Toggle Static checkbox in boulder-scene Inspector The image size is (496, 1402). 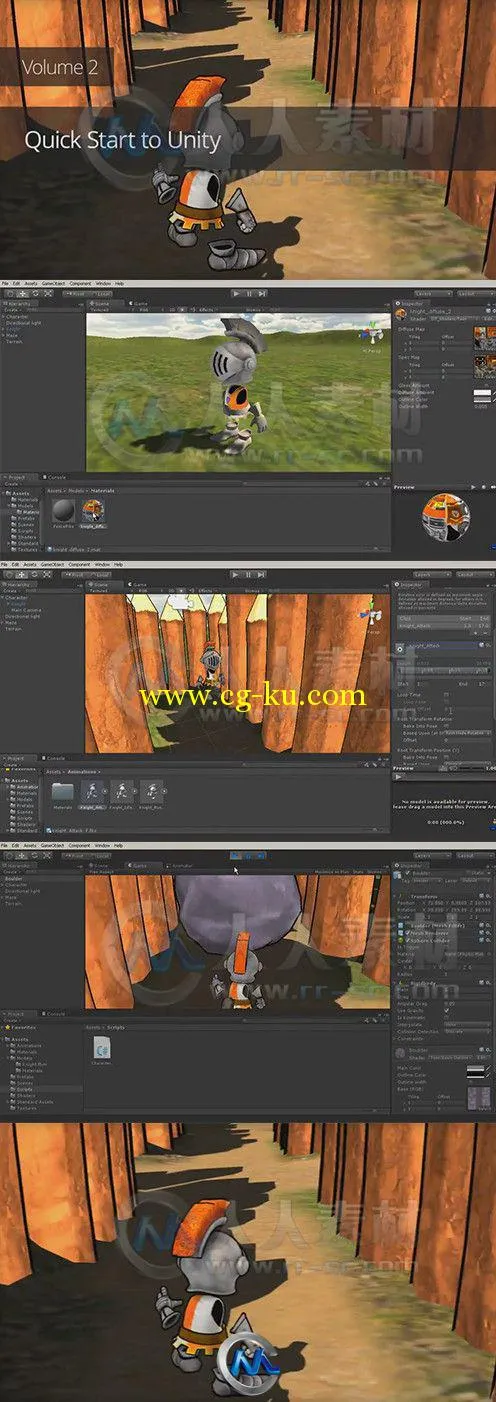click(x=471, y=872)
